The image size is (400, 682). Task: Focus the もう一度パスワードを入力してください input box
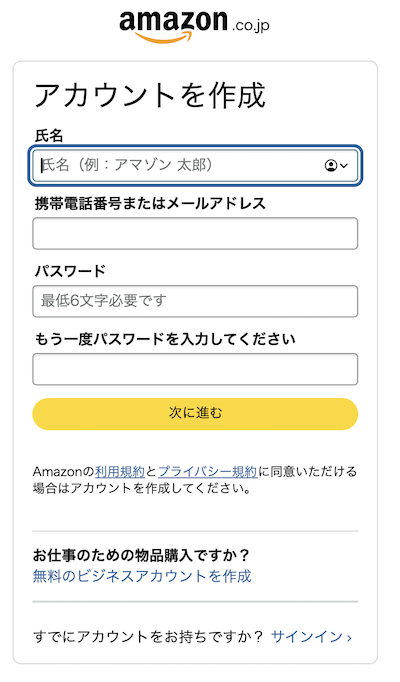pos(195,369)
